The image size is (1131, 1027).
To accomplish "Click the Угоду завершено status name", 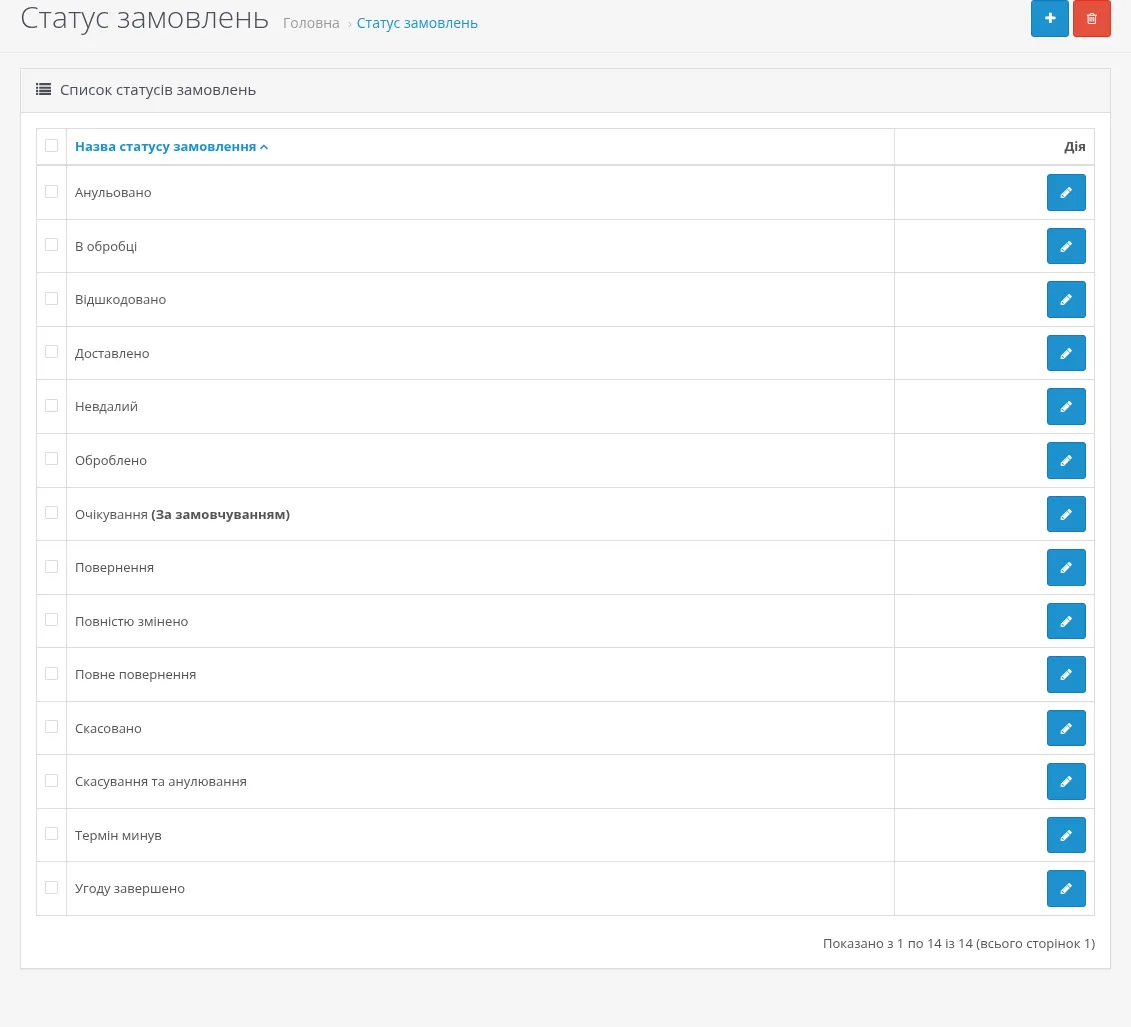I will click(x=130, y=889).
